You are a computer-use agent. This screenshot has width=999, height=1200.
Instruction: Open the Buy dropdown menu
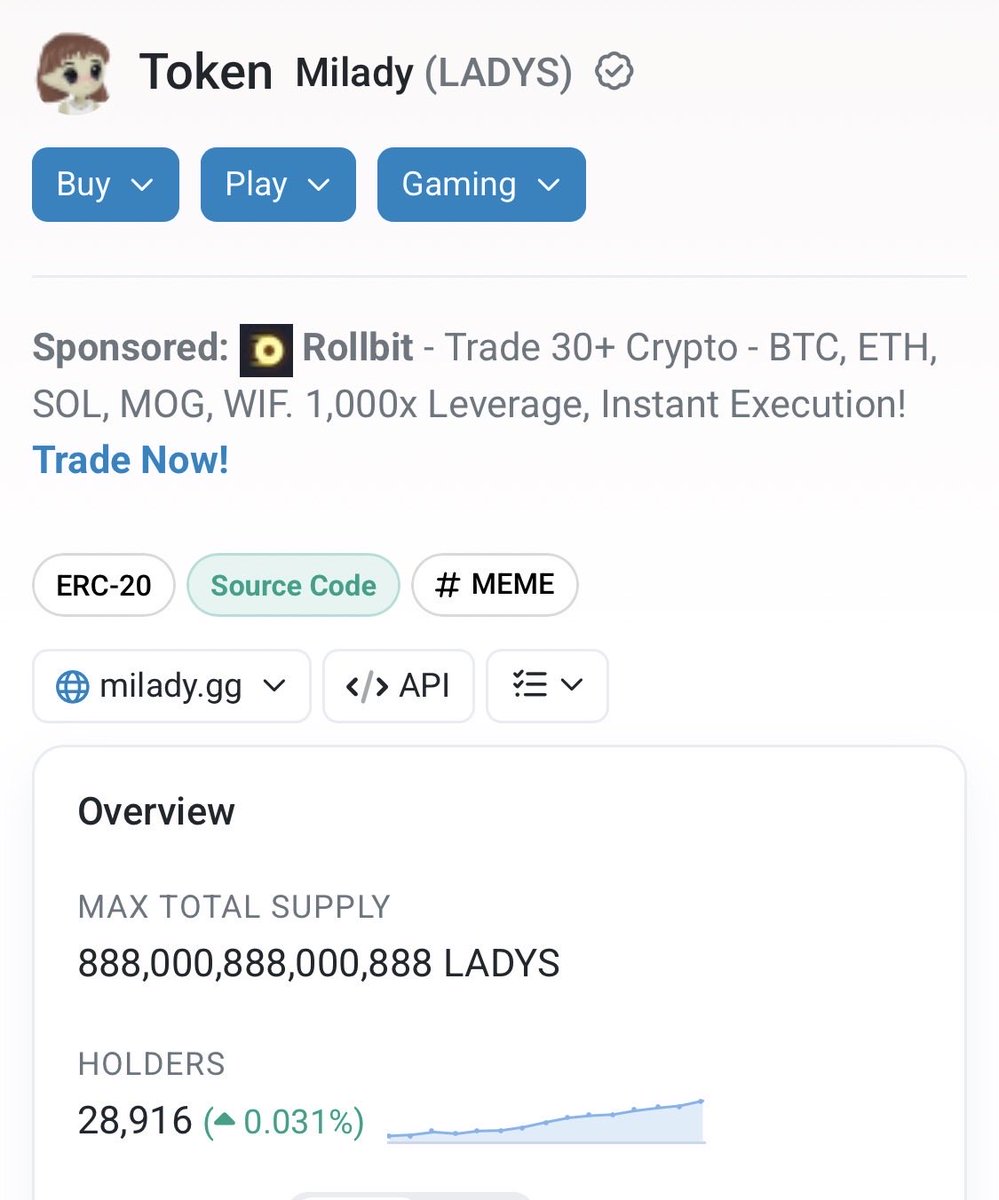(x=105, y=185)
